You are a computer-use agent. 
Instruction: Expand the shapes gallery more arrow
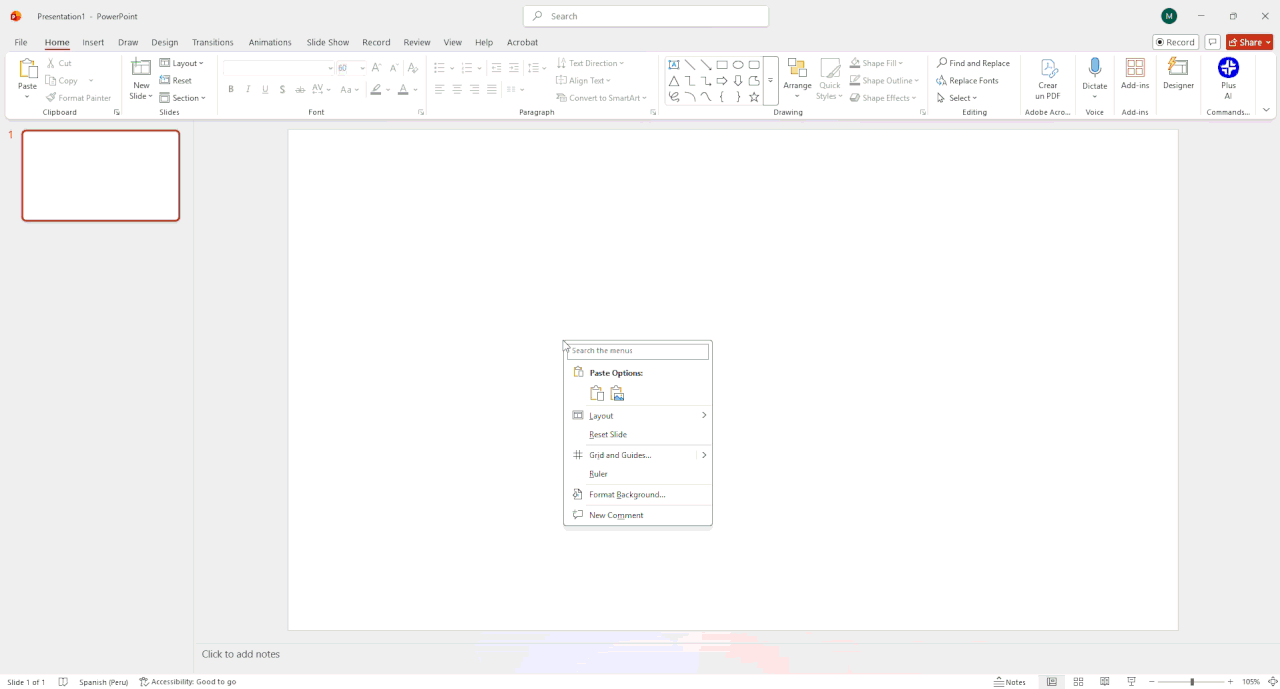tap(770, 81)
